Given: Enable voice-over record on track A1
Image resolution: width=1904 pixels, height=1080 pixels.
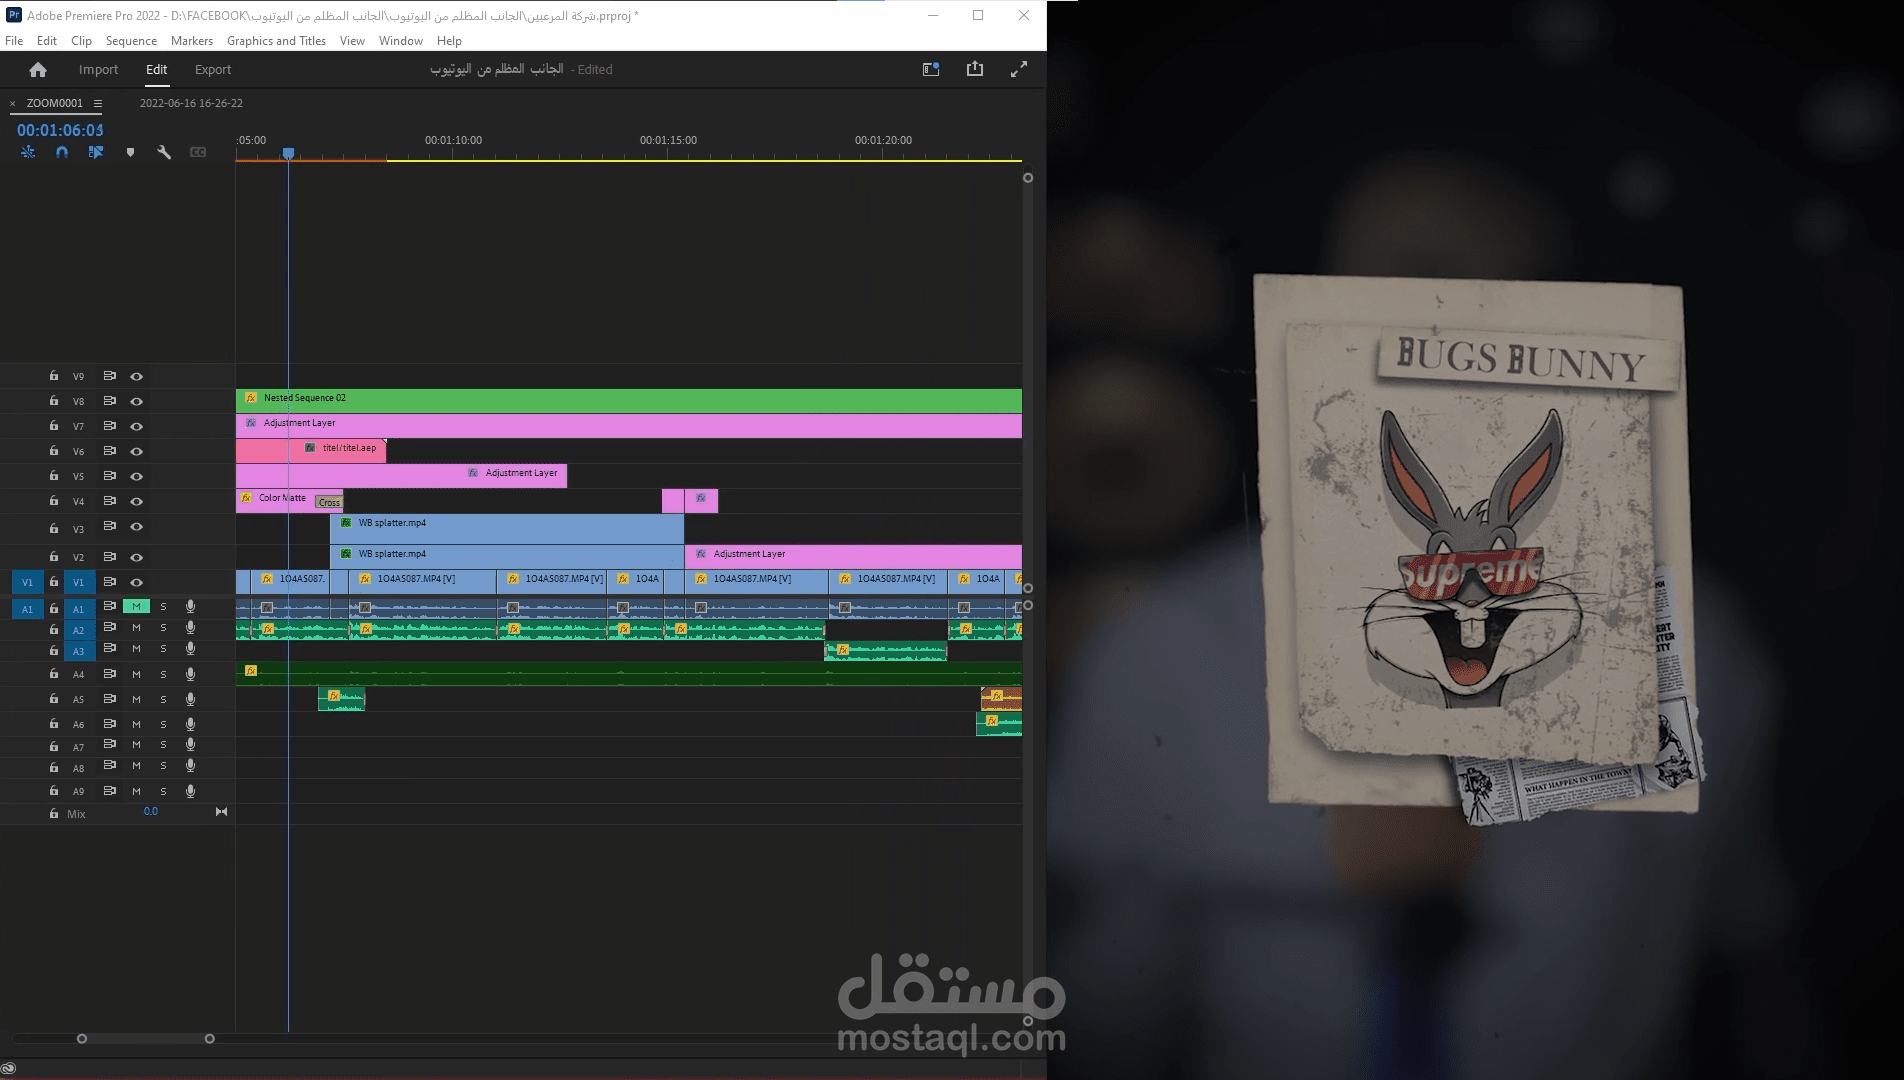Looking at the screenshot, I should 190,606.
